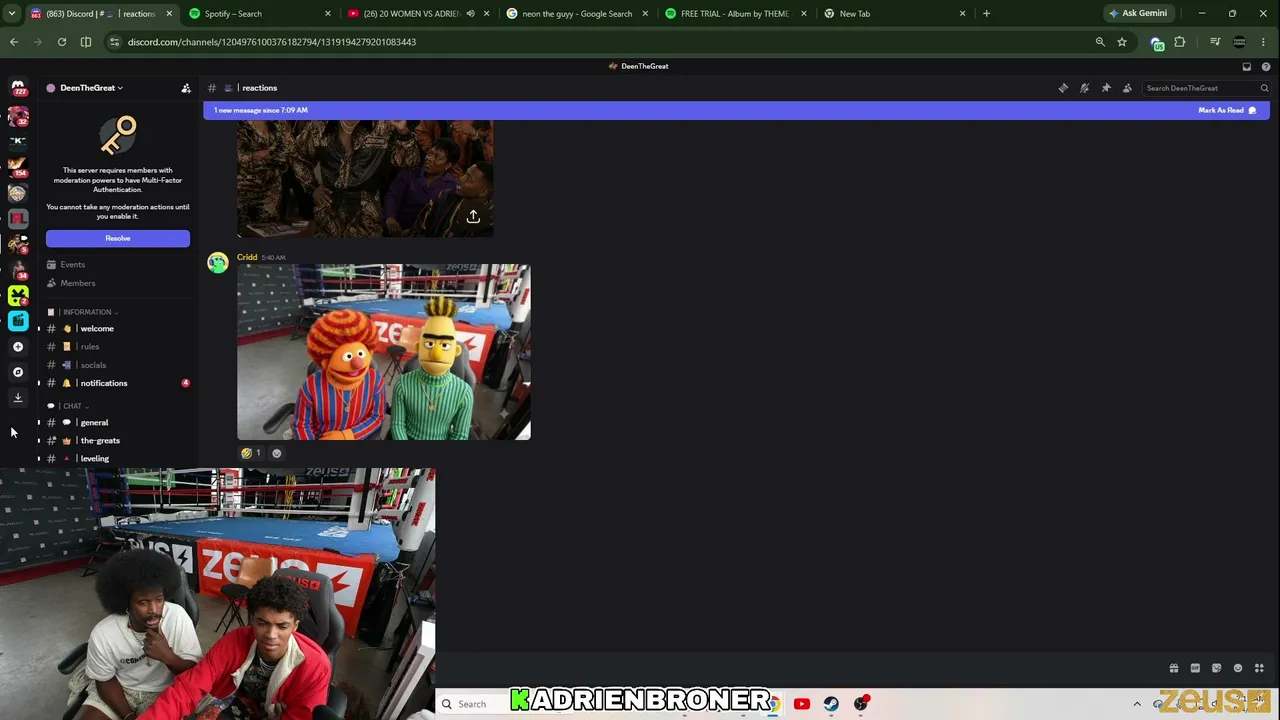Screen dimensions: 1280x720
Task: Go back in browser history
Action: (14, 42)
